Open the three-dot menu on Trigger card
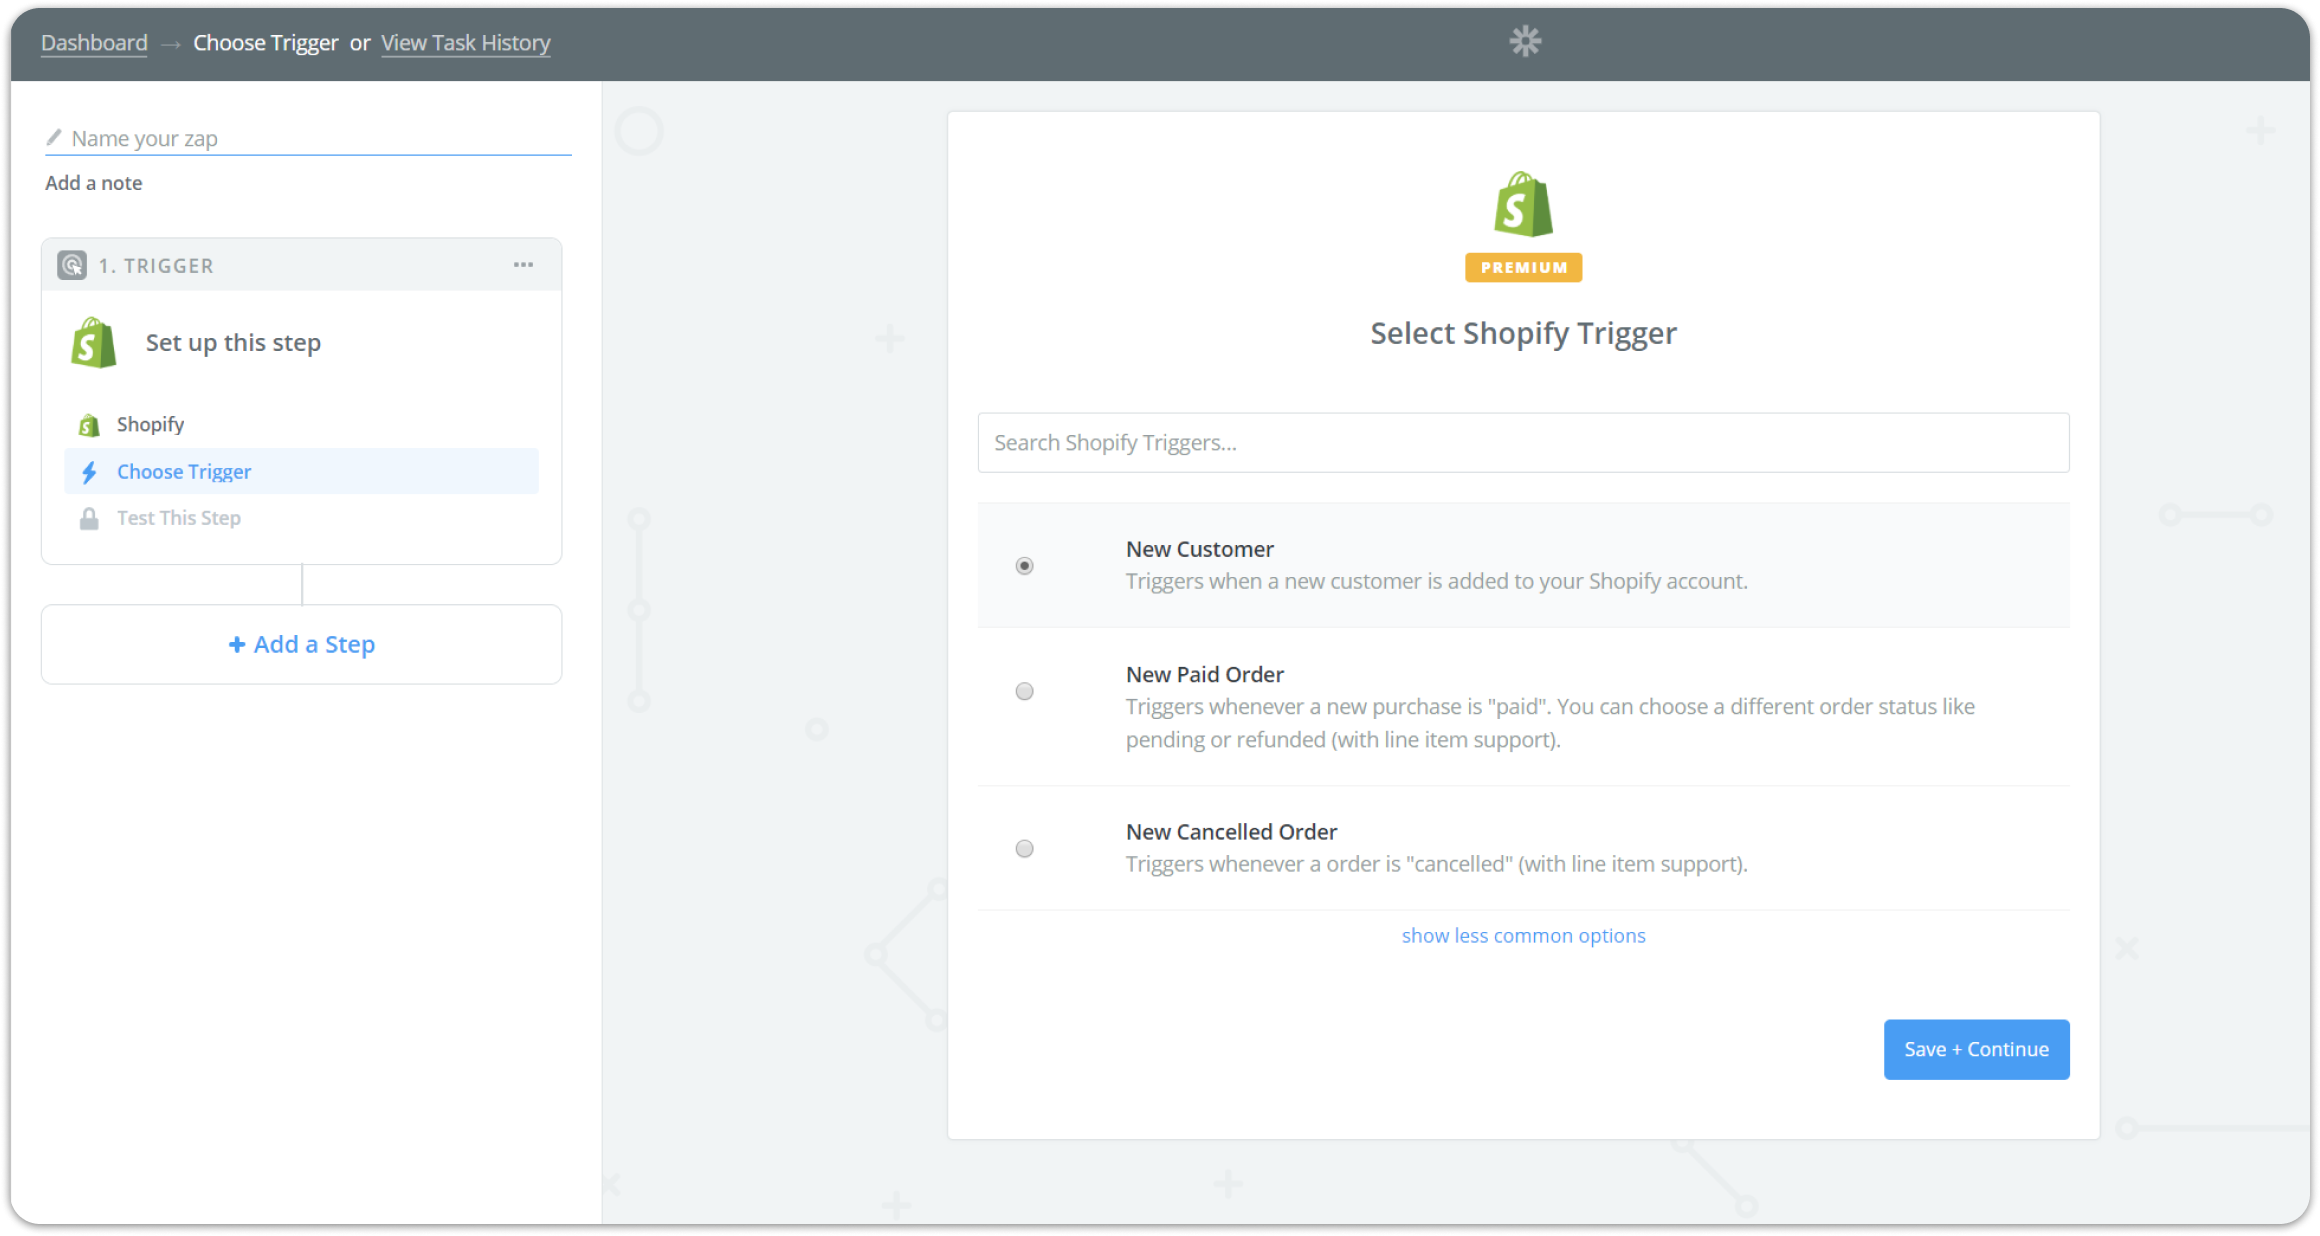 pos(523,265)
